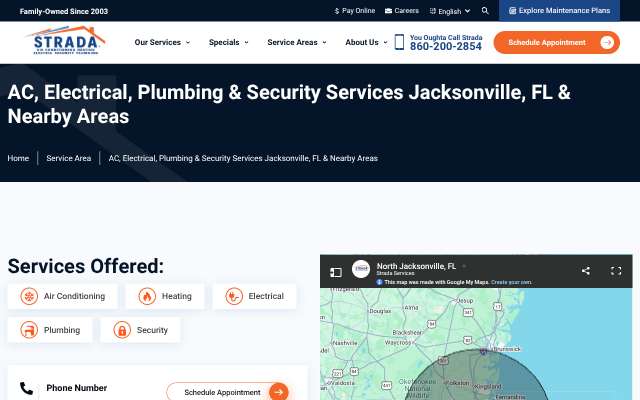The width and height of the screenshot is (640, 400).
Task: Click the Heating flame icon
Action: 147,296
